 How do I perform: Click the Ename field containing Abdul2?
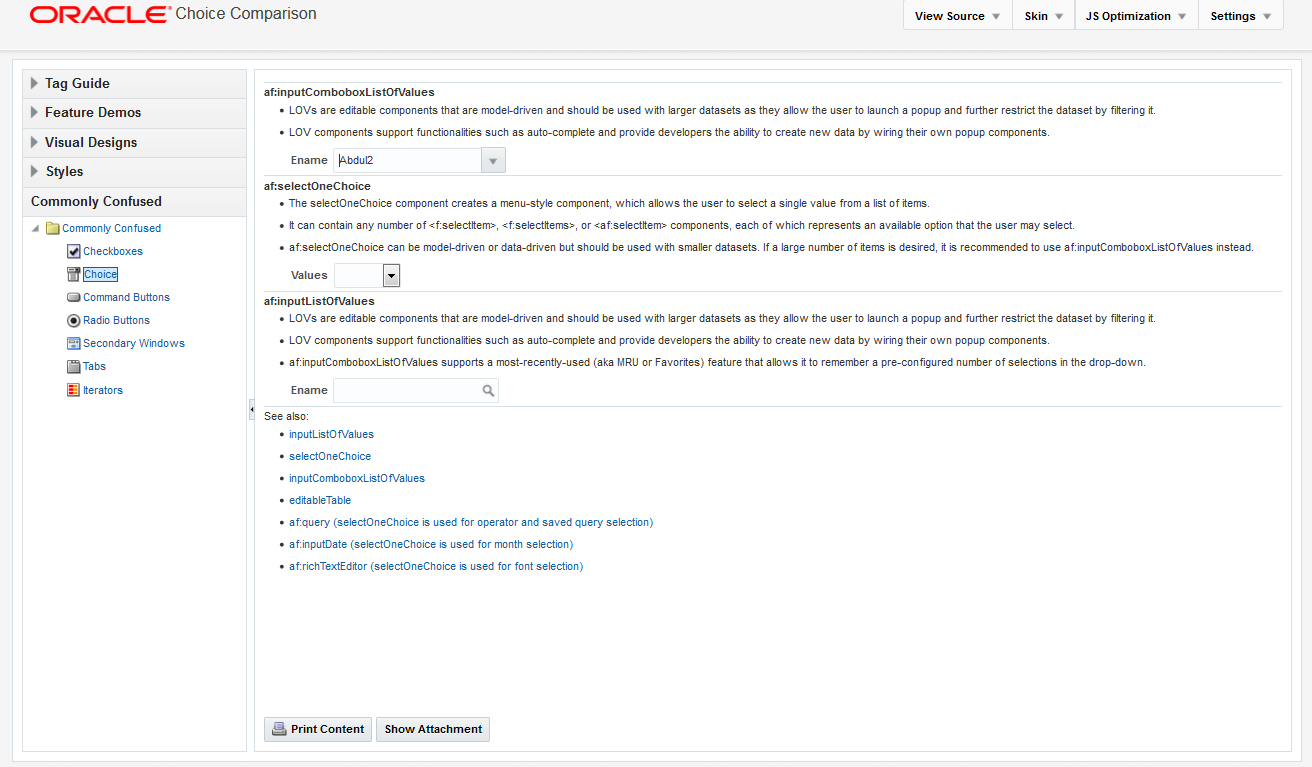click(x=407, y=160)
